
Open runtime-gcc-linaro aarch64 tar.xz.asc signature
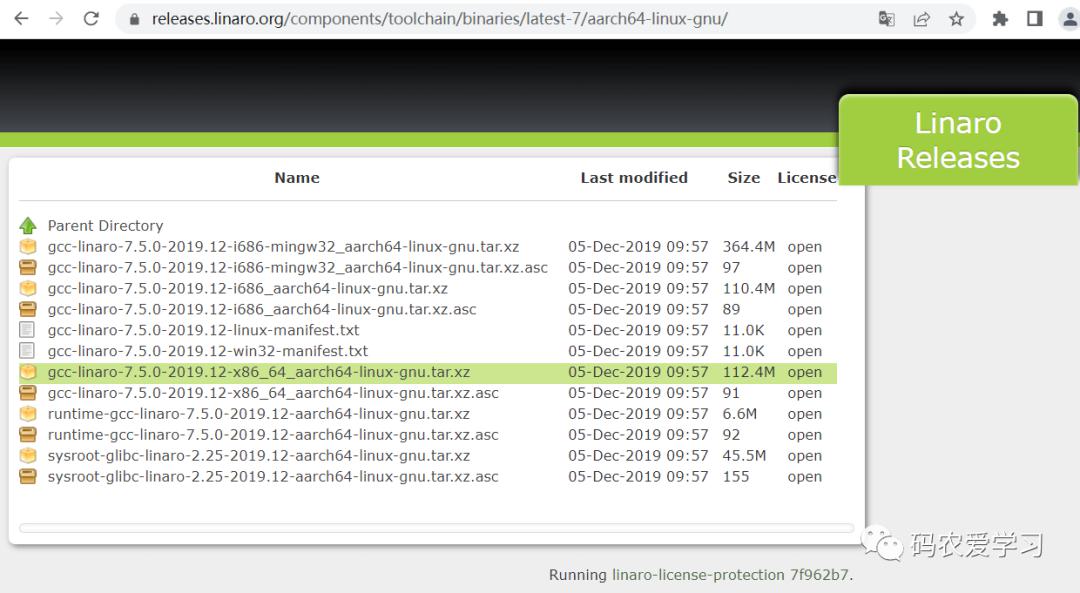tap(273, 435)
